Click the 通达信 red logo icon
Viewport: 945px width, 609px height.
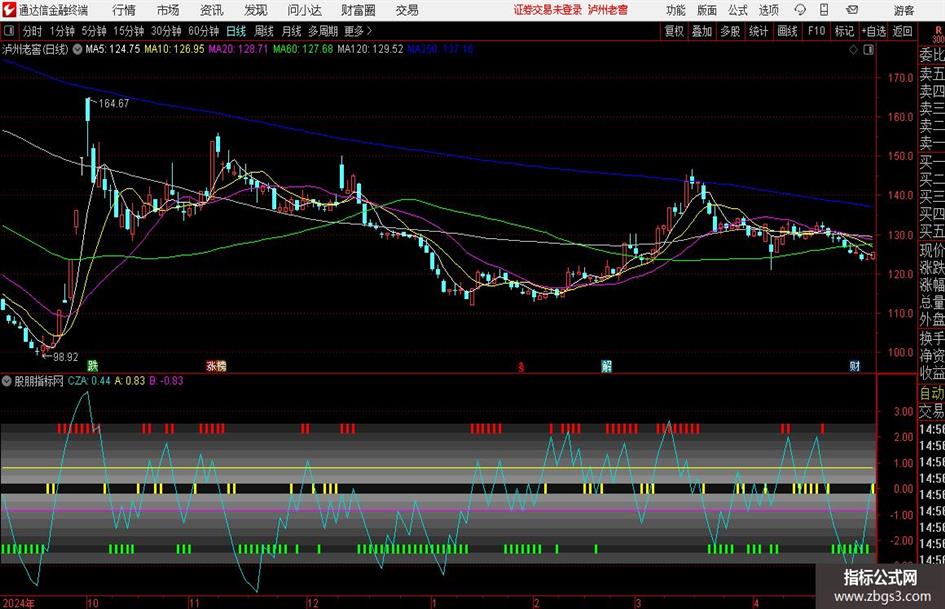coord(8,10)
